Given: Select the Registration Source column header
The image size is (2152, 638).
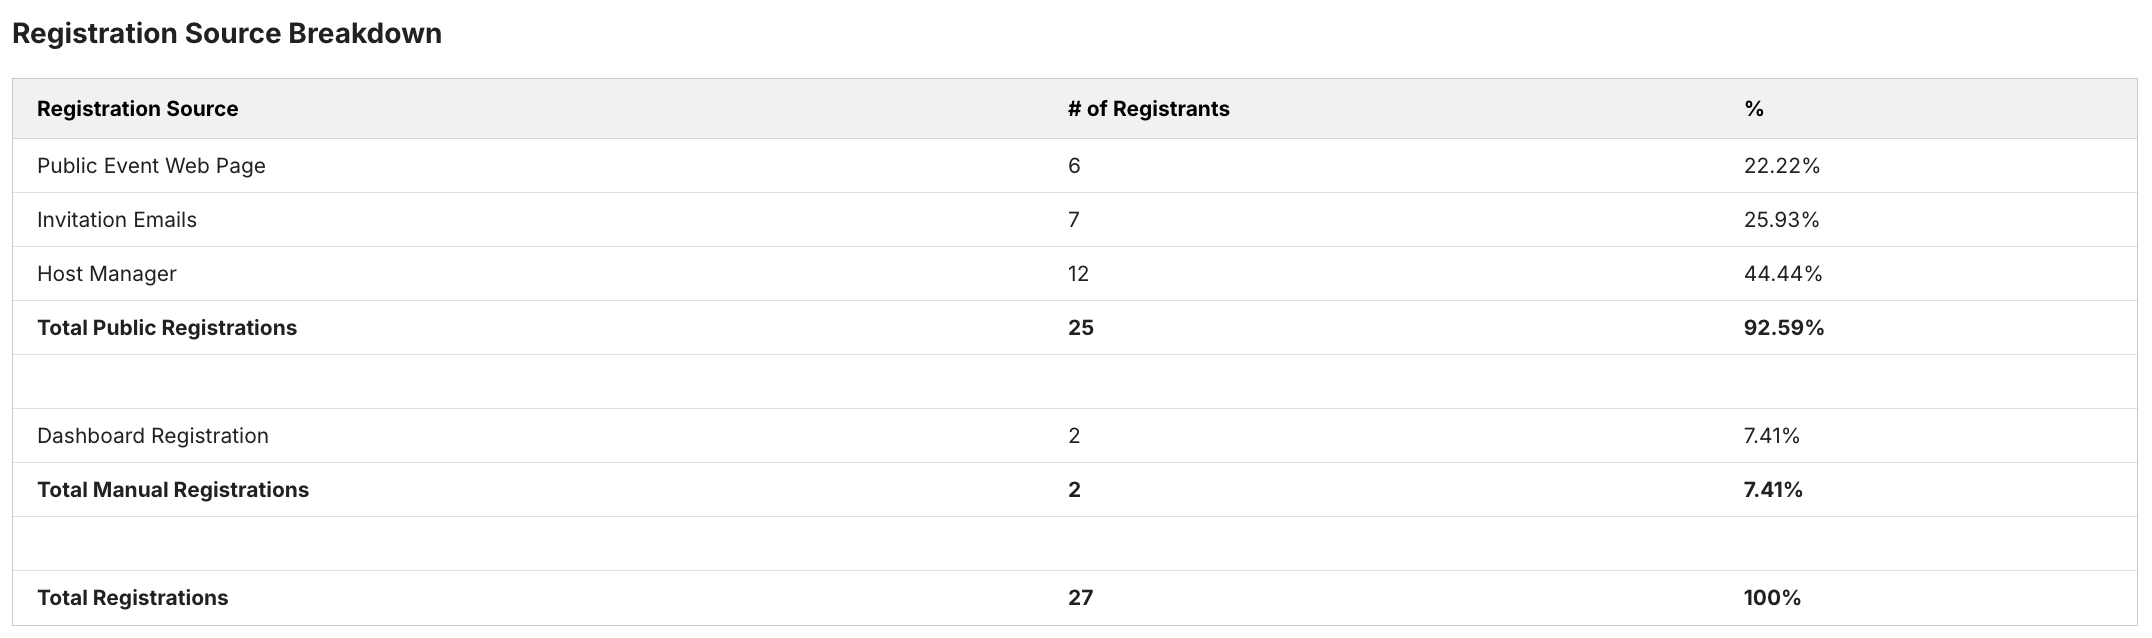Looking at the screenshot, I should click(138, 109).
